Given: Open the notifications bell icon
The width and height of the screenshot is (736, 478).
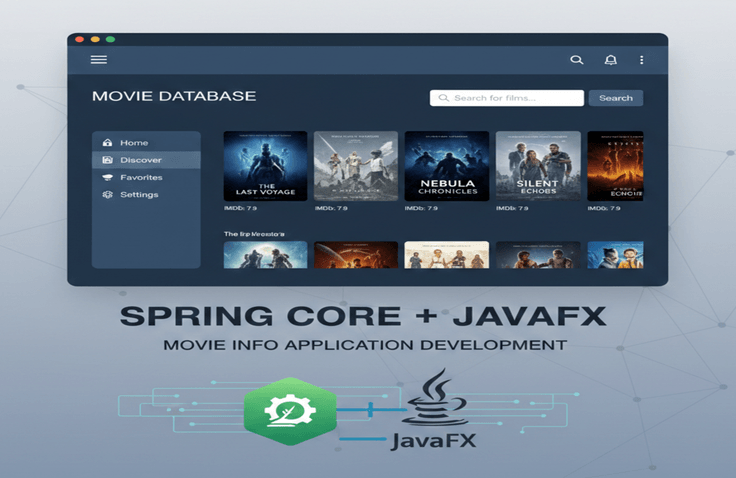Looking at the screenshot, I should tap(611, 60).
